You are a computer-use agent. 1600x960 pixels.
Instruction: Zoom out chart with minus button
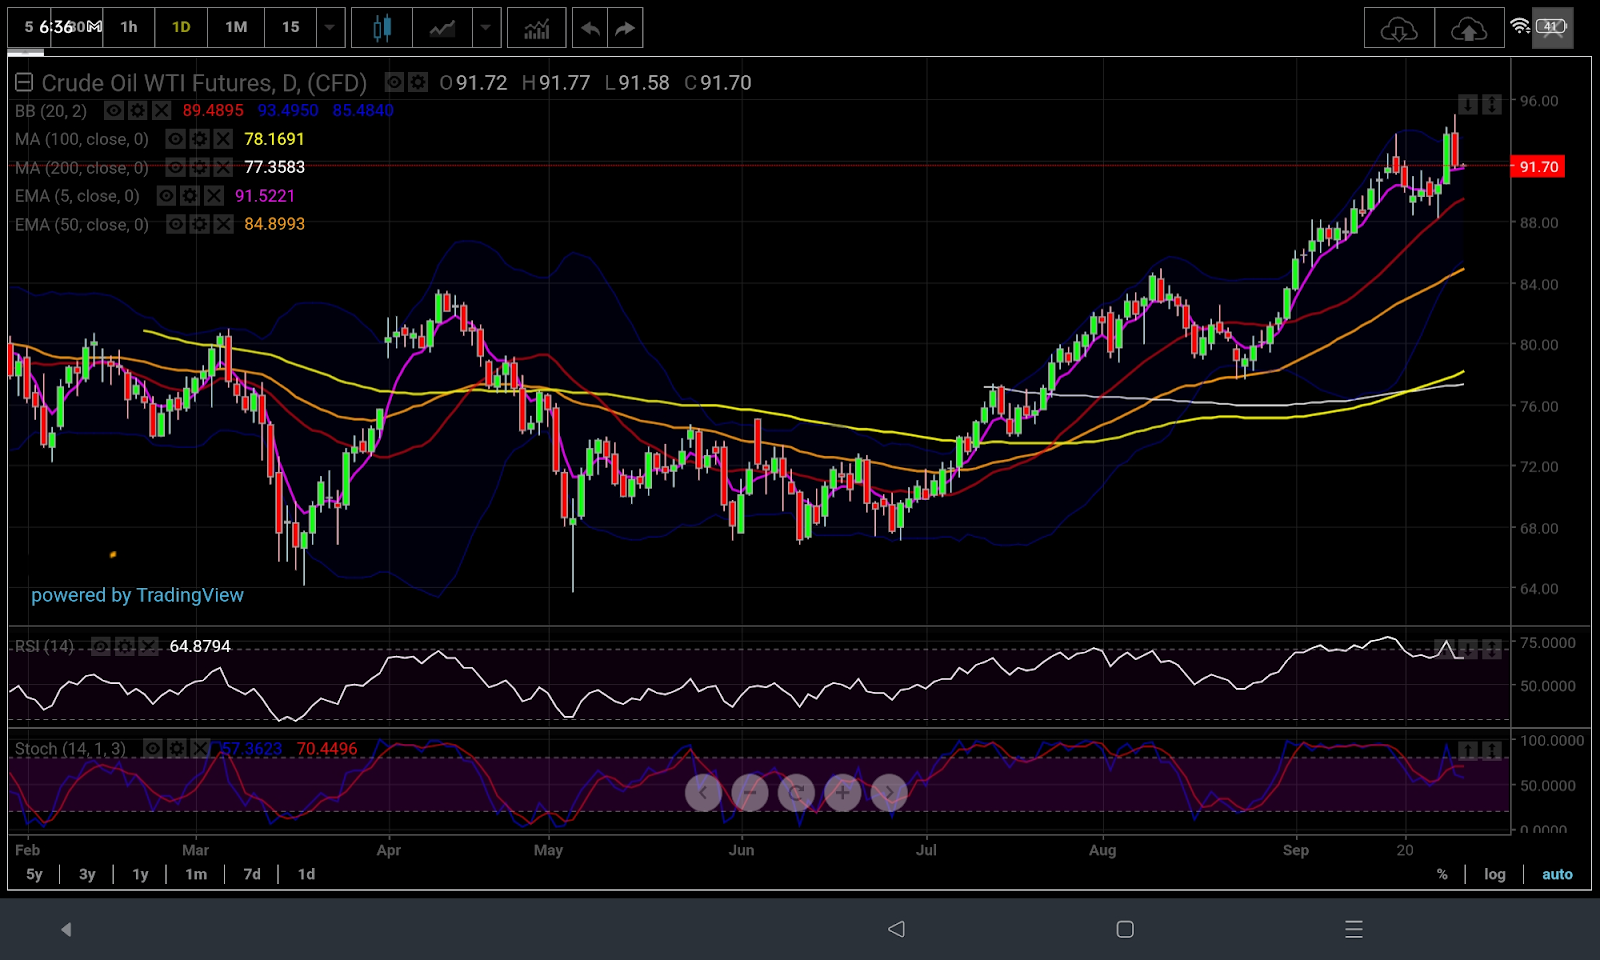click(x=749, y=793)
